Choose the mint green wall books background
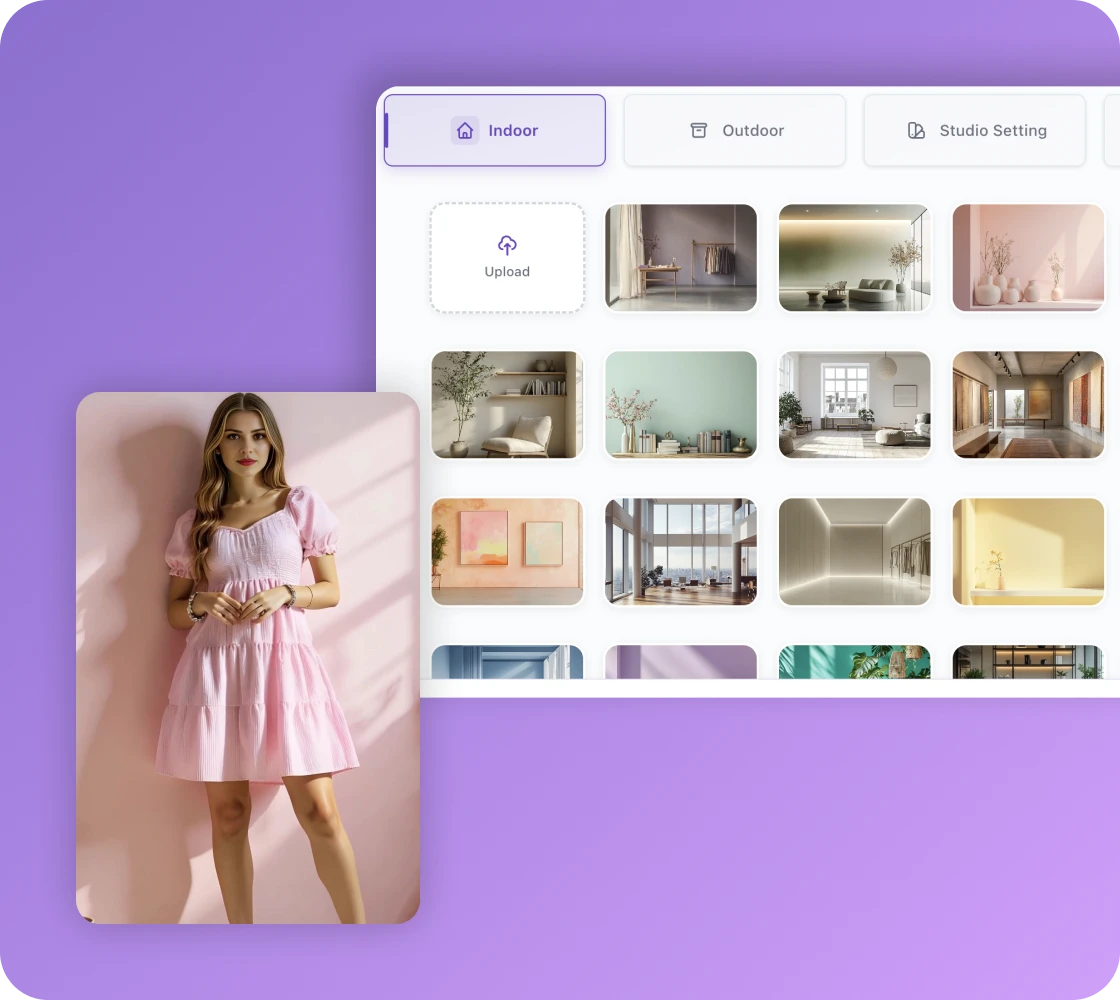The width and height of the screenshot is (1120, 1000). click(x=681, y=404)
